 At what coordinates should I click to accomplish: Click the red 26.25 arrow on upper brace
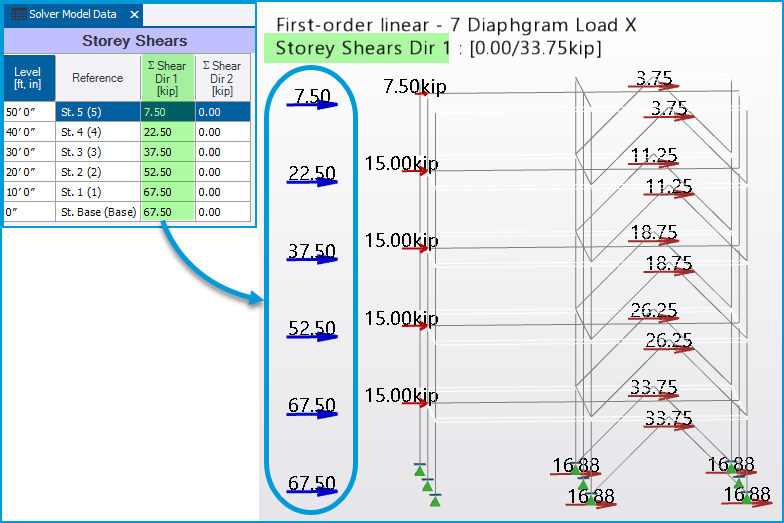pos(653,319)
